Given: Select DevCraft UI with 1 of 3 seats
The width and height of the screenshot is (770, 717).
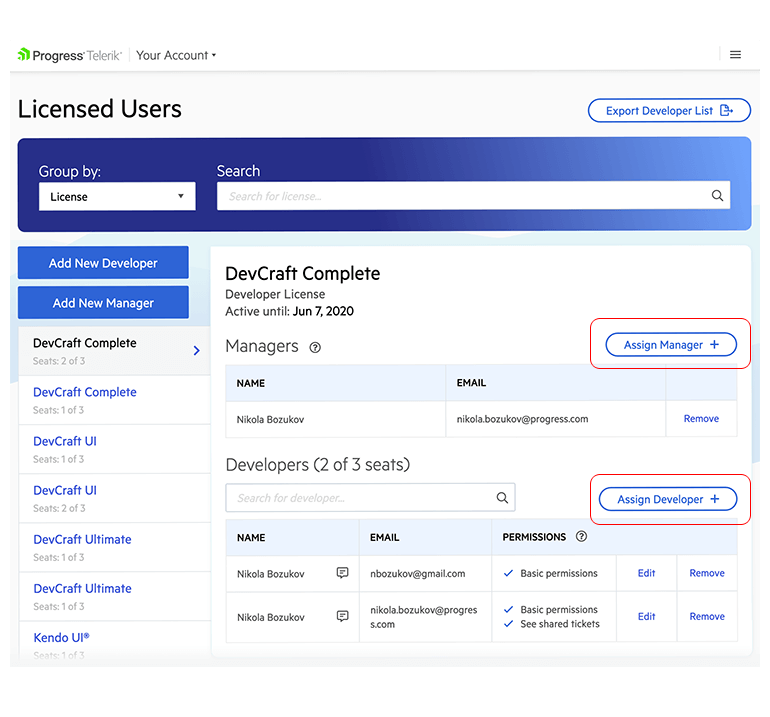Looking at the screenshot, I should 114,449.
